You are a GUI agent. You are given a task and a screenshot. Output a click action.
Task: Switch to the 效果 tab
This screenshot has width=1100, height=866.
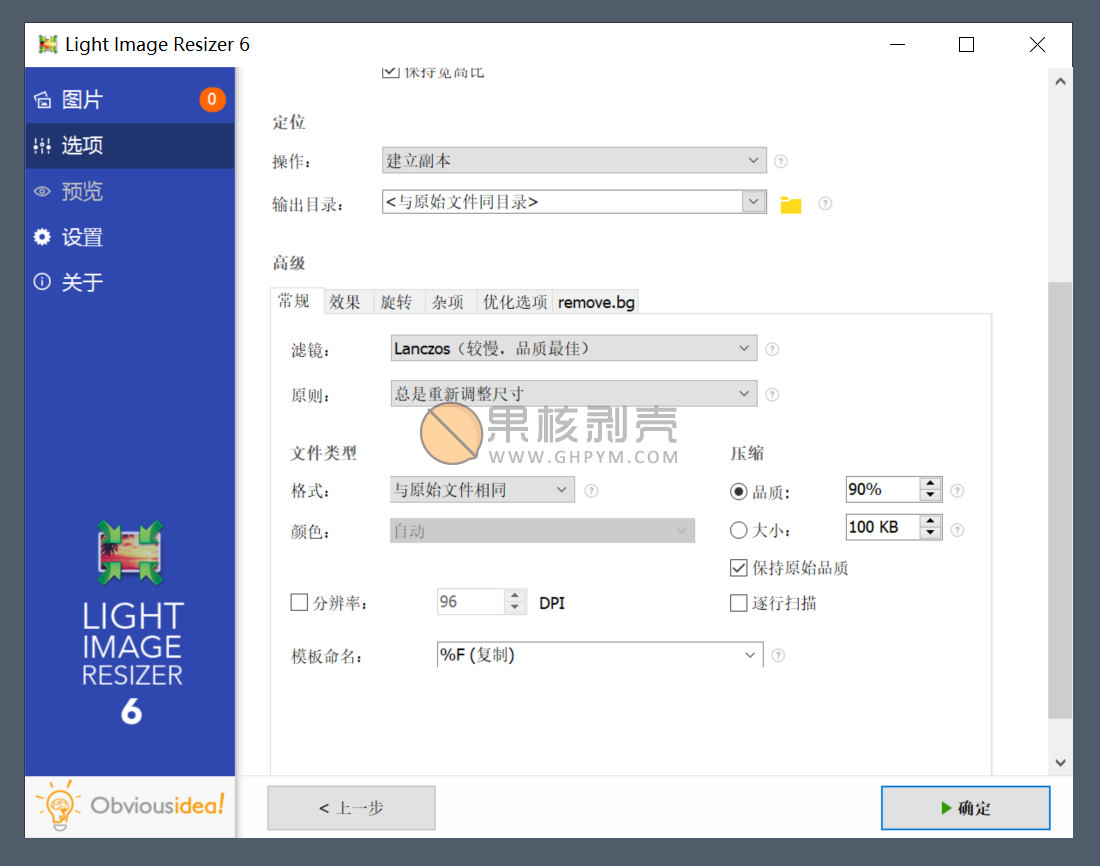coord(345,302)
